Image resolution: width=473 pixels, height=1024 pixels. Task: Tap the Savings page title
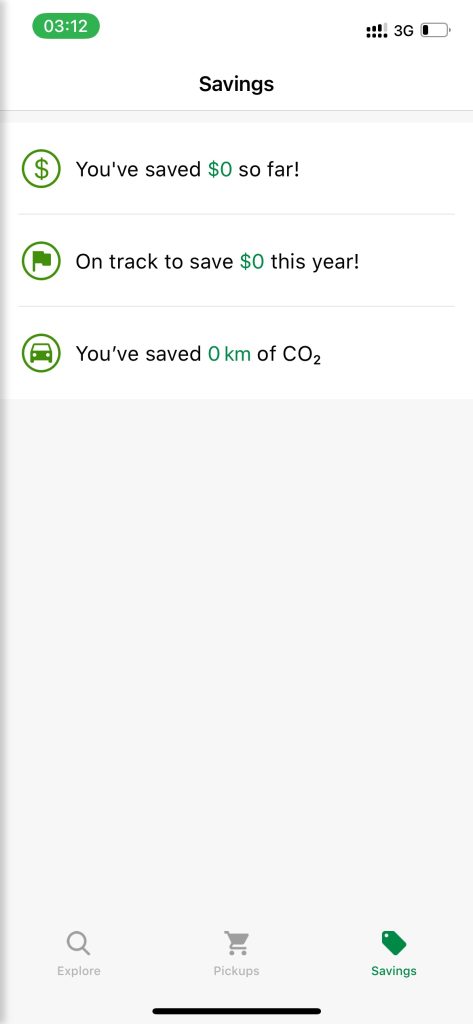click(x=236, y=84)
